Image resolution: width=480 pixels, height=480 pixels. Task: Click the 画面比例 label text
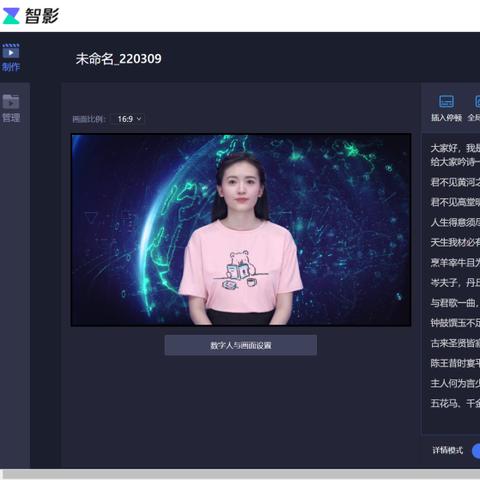[x=89, y=119]
